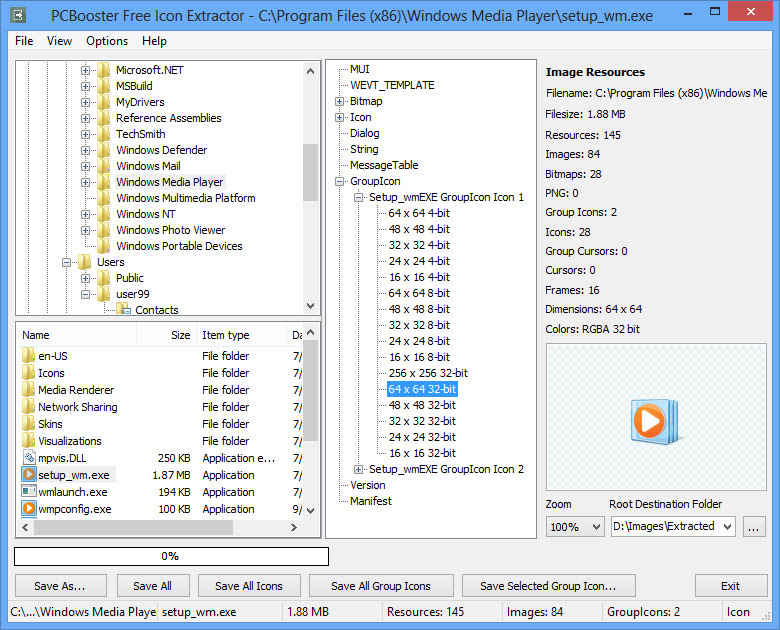Open the Options menu

tap(107, 41)
